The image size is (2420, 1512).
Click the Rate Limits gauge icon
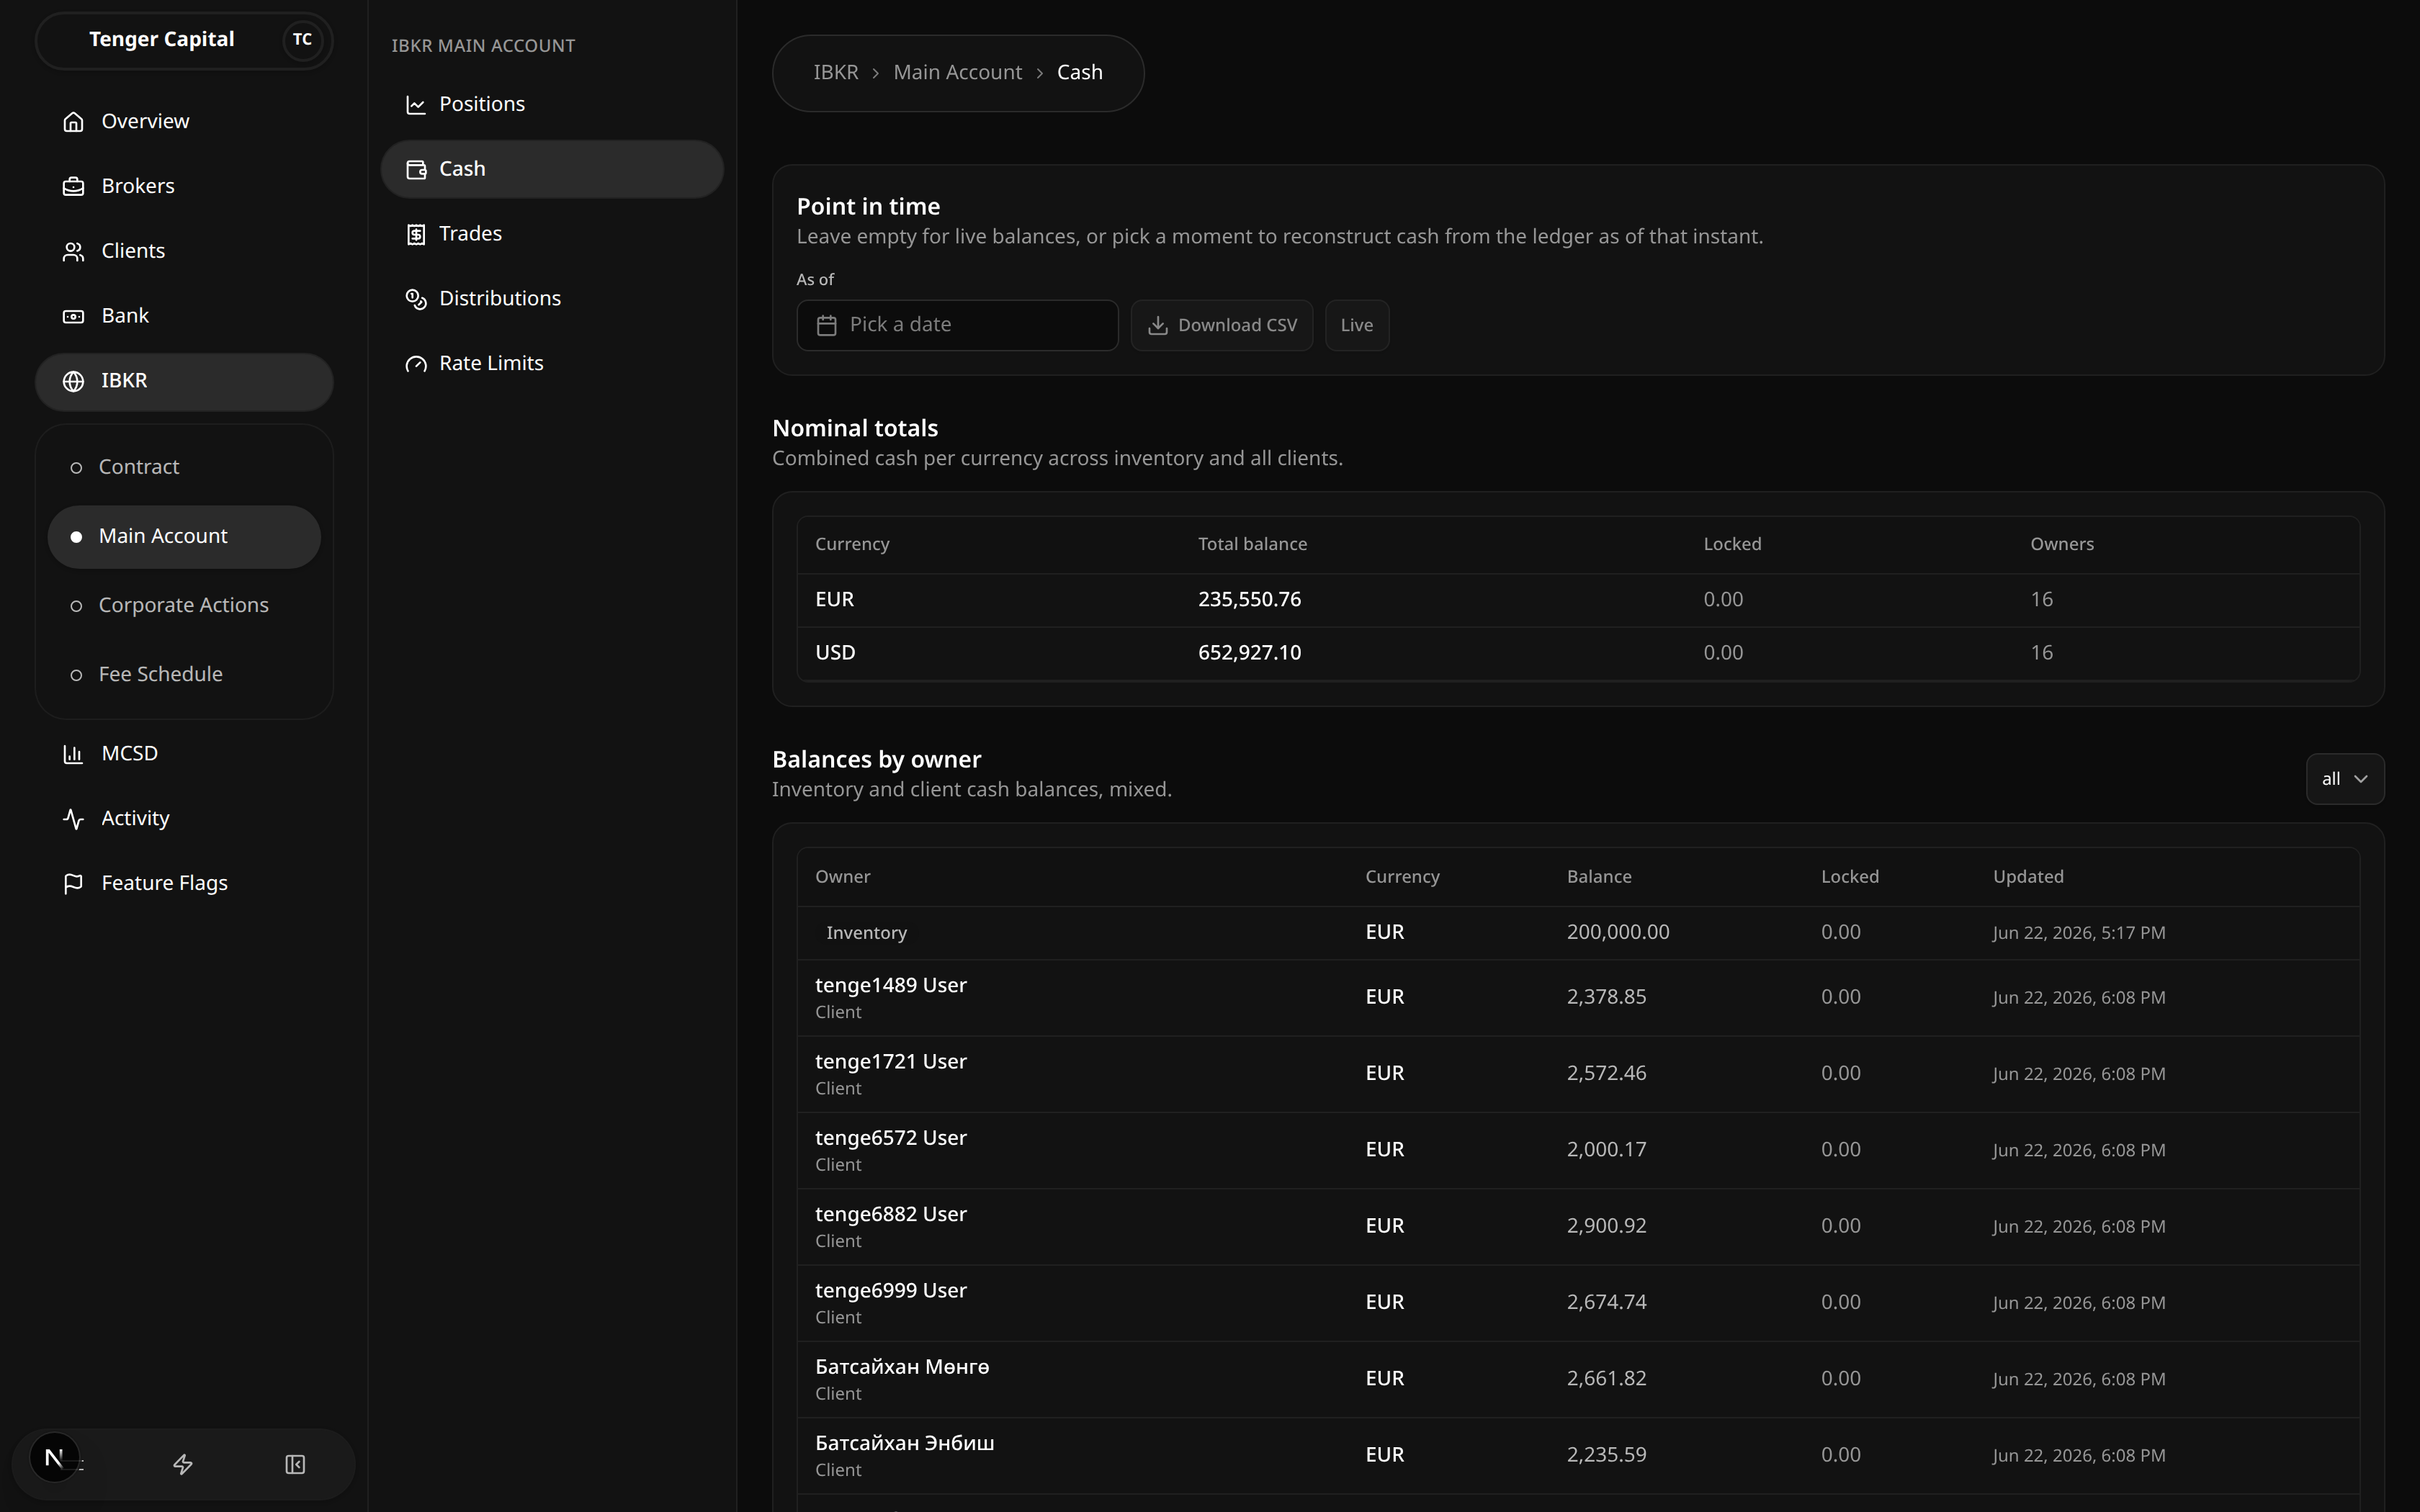(416, 364)
